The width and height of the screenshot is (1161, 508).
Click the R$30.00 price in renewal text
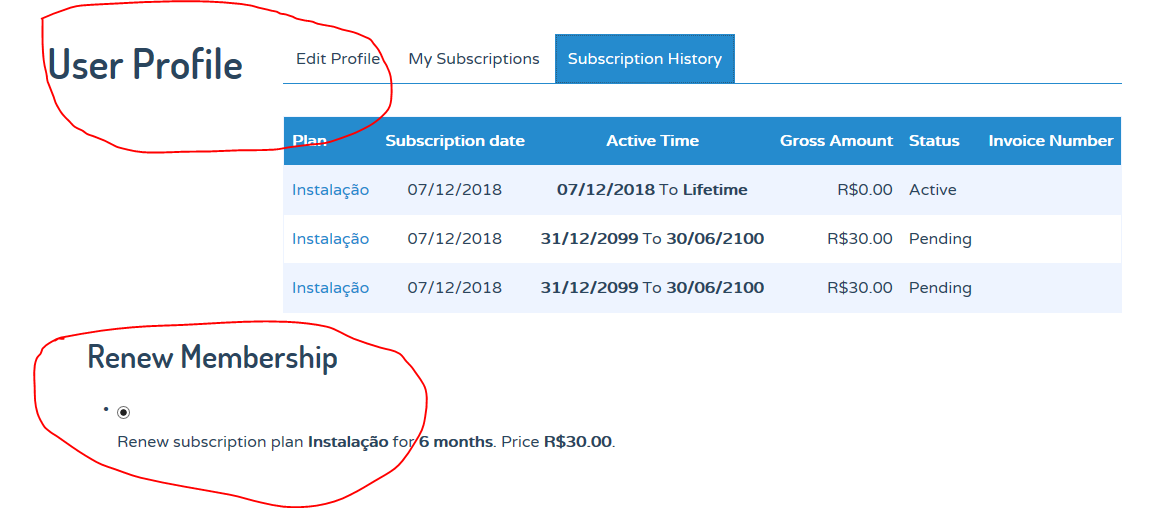(x=578, y=442)
